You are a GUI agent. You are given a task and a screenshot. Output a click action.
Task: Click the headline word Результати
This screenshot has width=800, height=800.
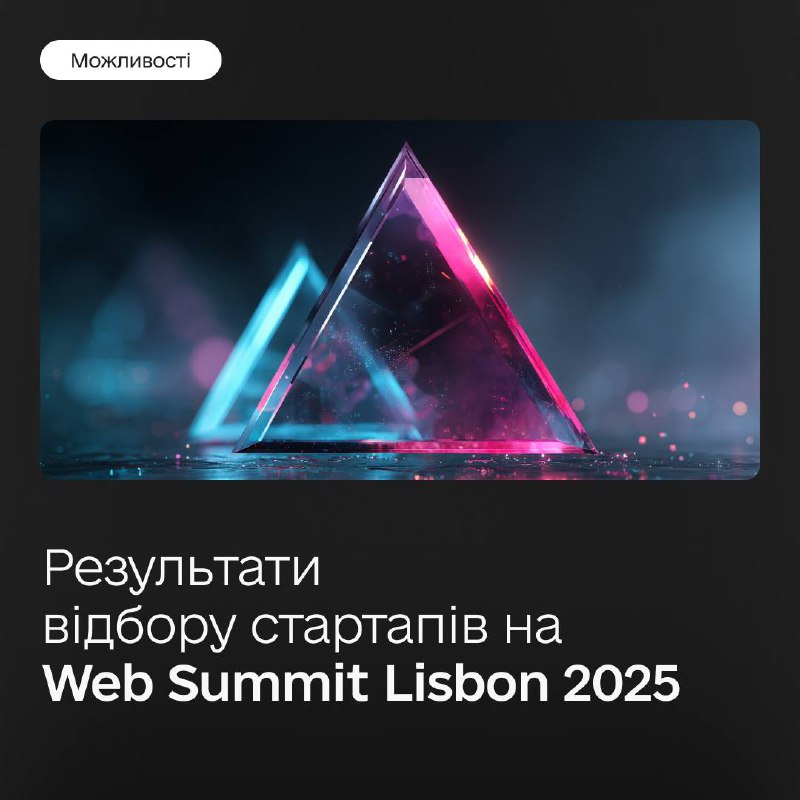182,570
